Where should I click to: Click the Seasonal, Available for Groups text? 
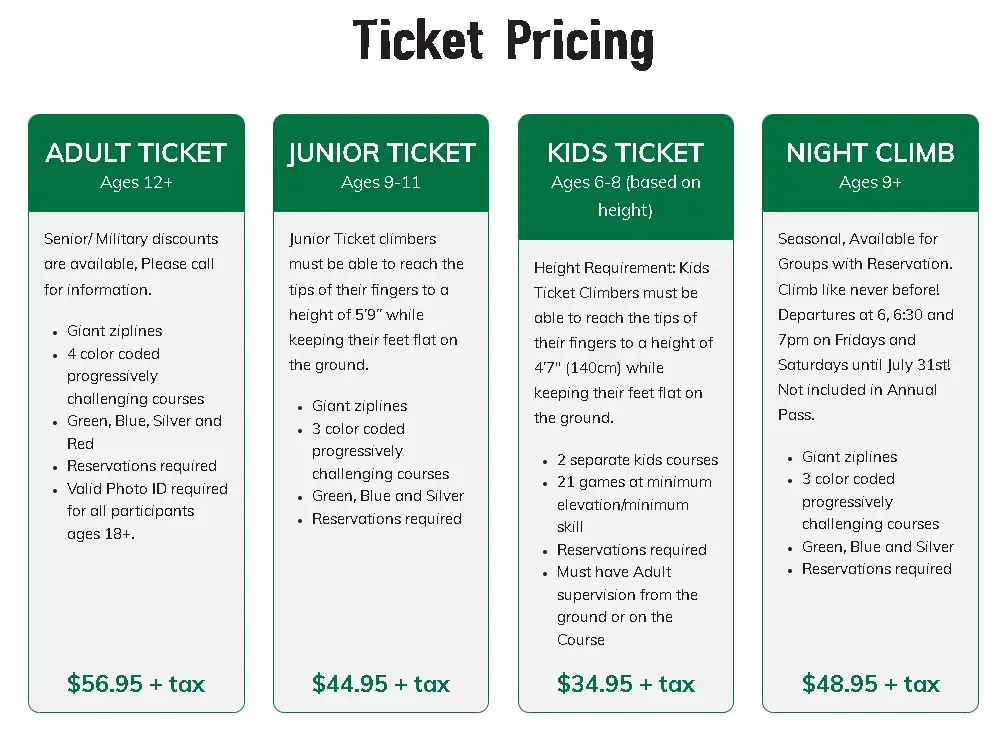click(x=865, y=251)
